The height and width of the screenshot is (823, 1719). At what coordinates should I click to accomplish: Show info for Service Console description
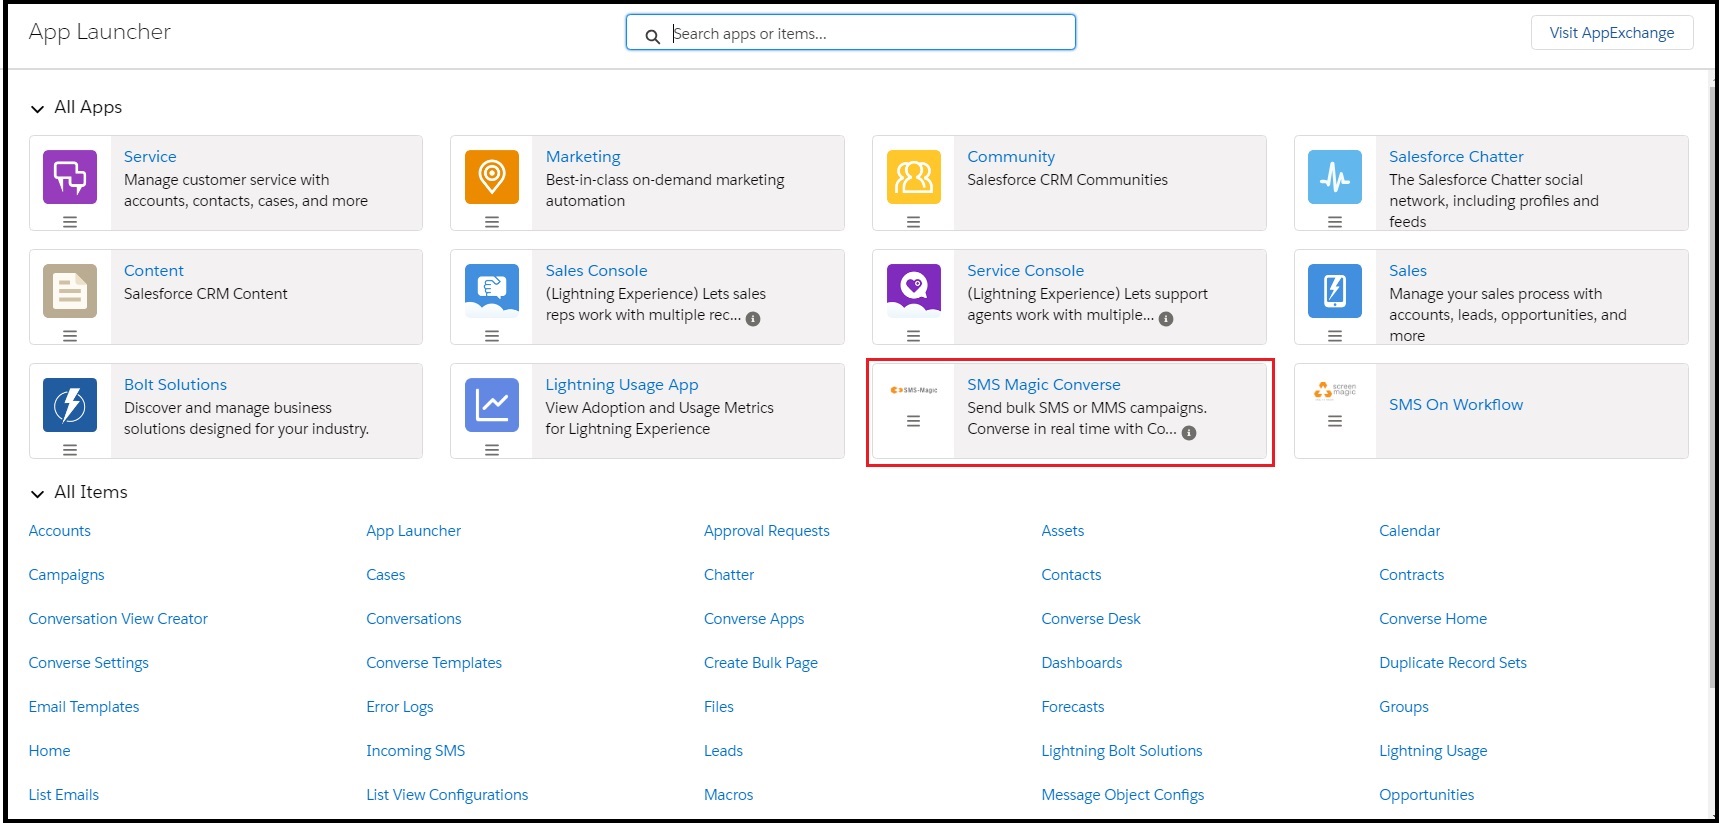(1166, 319)
